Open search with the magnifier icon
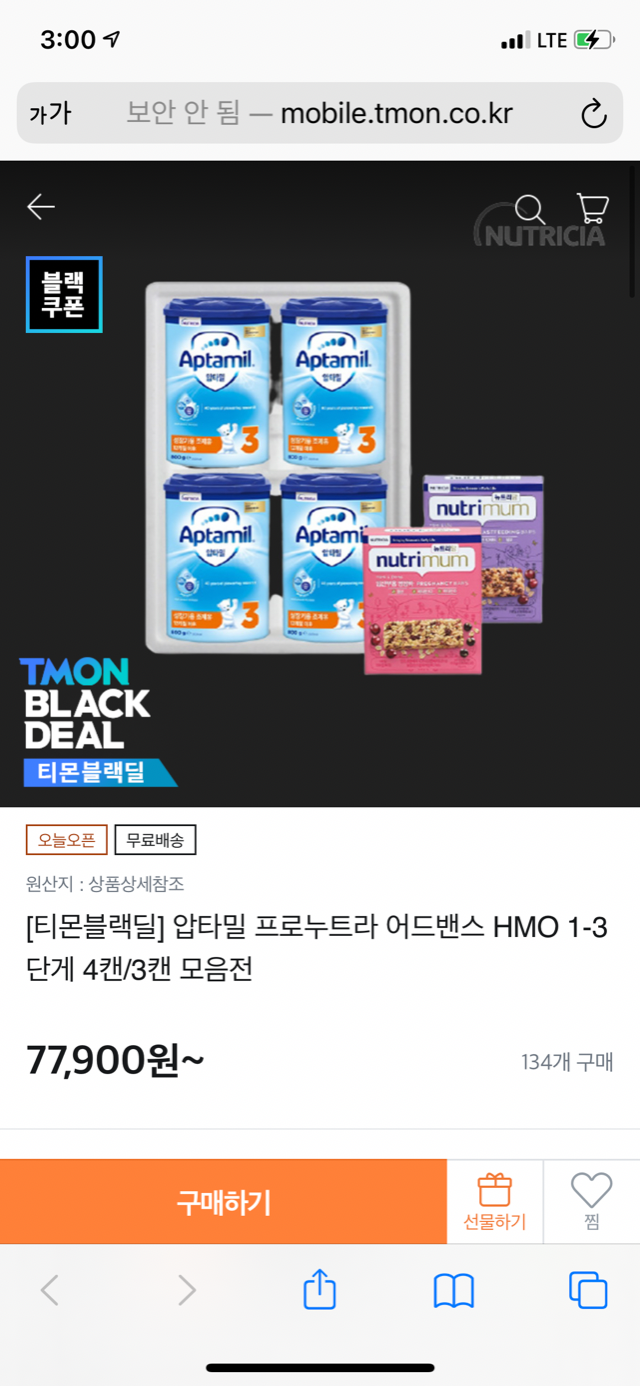Screen dimensions: 640x1386 (530, 209)
